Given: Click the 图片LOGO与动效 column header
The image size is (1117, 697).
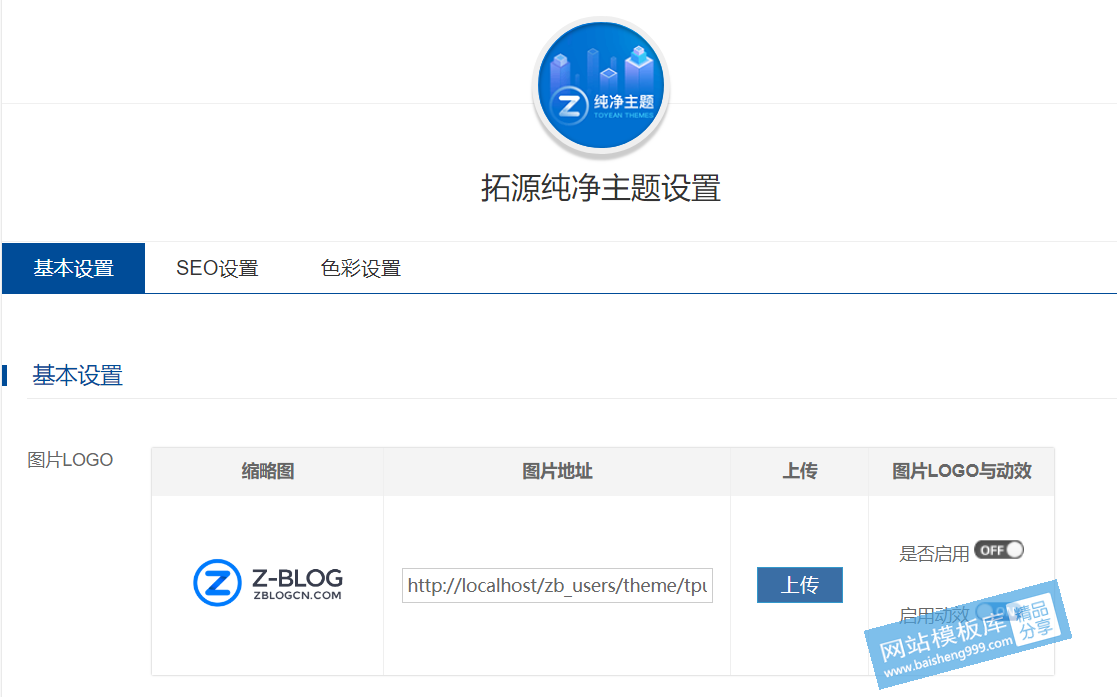Looking at the screenshot, I should (x=962, y=471).
